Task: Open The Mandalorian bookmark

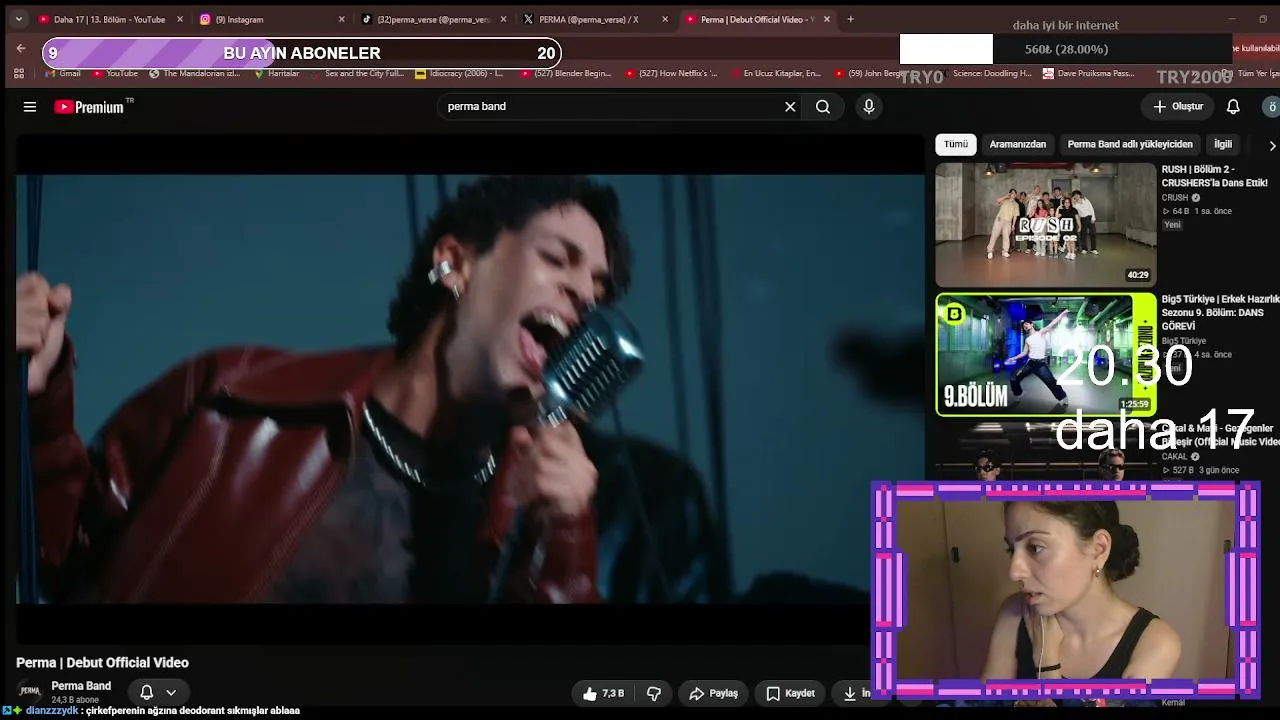Action: pyautogui.click(x=195, y=73)
